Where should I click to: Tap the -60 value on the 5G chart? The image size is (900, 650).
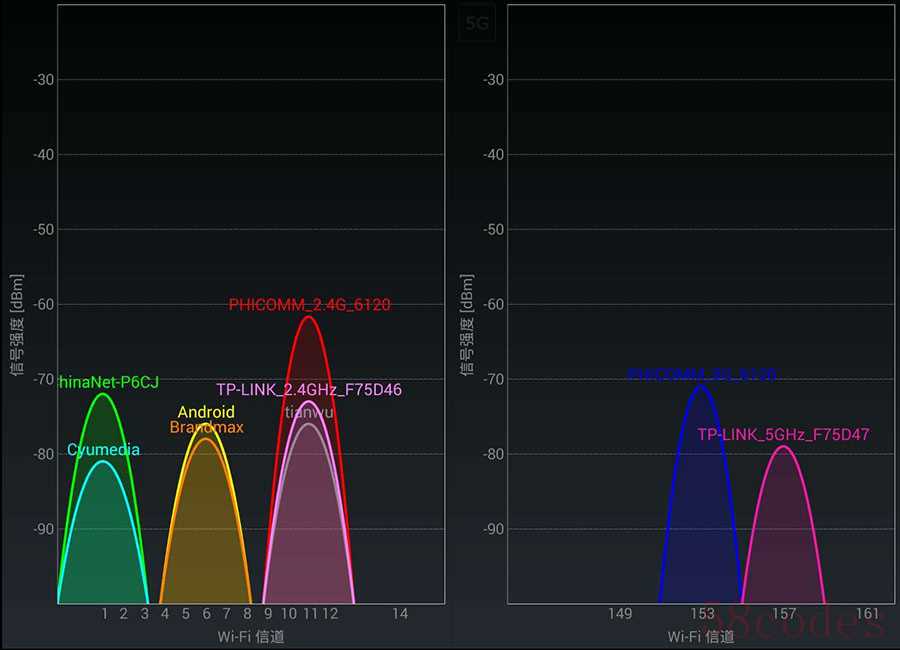(x=494, y=304)
